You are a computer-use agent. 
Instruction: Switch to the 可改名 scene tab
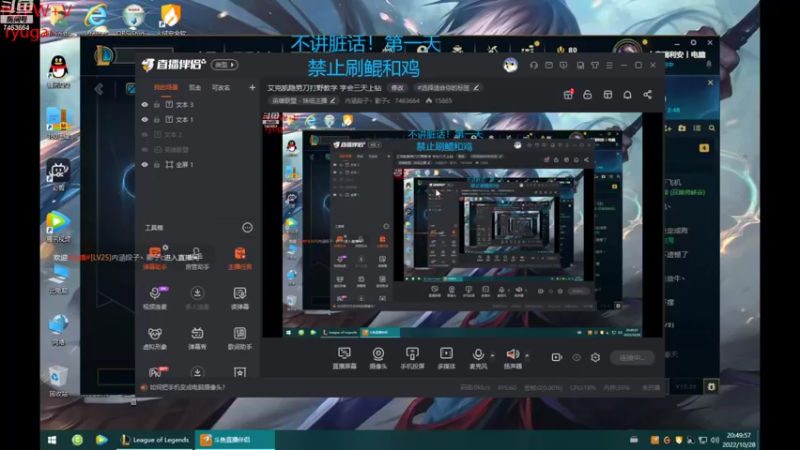[x=221, y=88]
